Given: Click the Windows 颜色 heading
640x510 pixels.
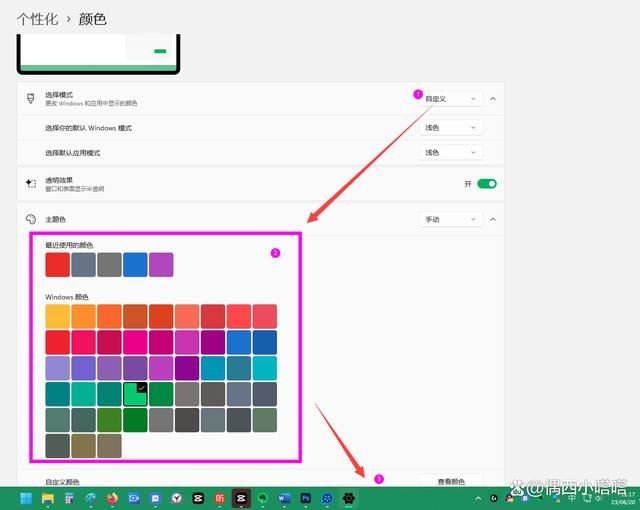Looking at the screenshot, I should (x=67, y=297).
